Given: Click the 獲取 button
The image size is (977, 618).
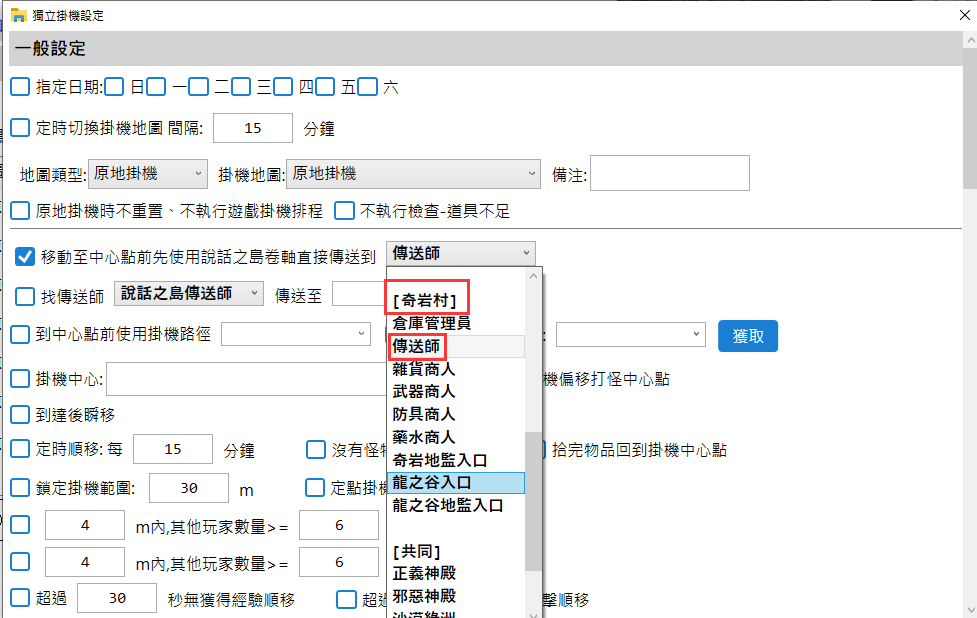Looking at the screenshot, I should click(747, 336).
